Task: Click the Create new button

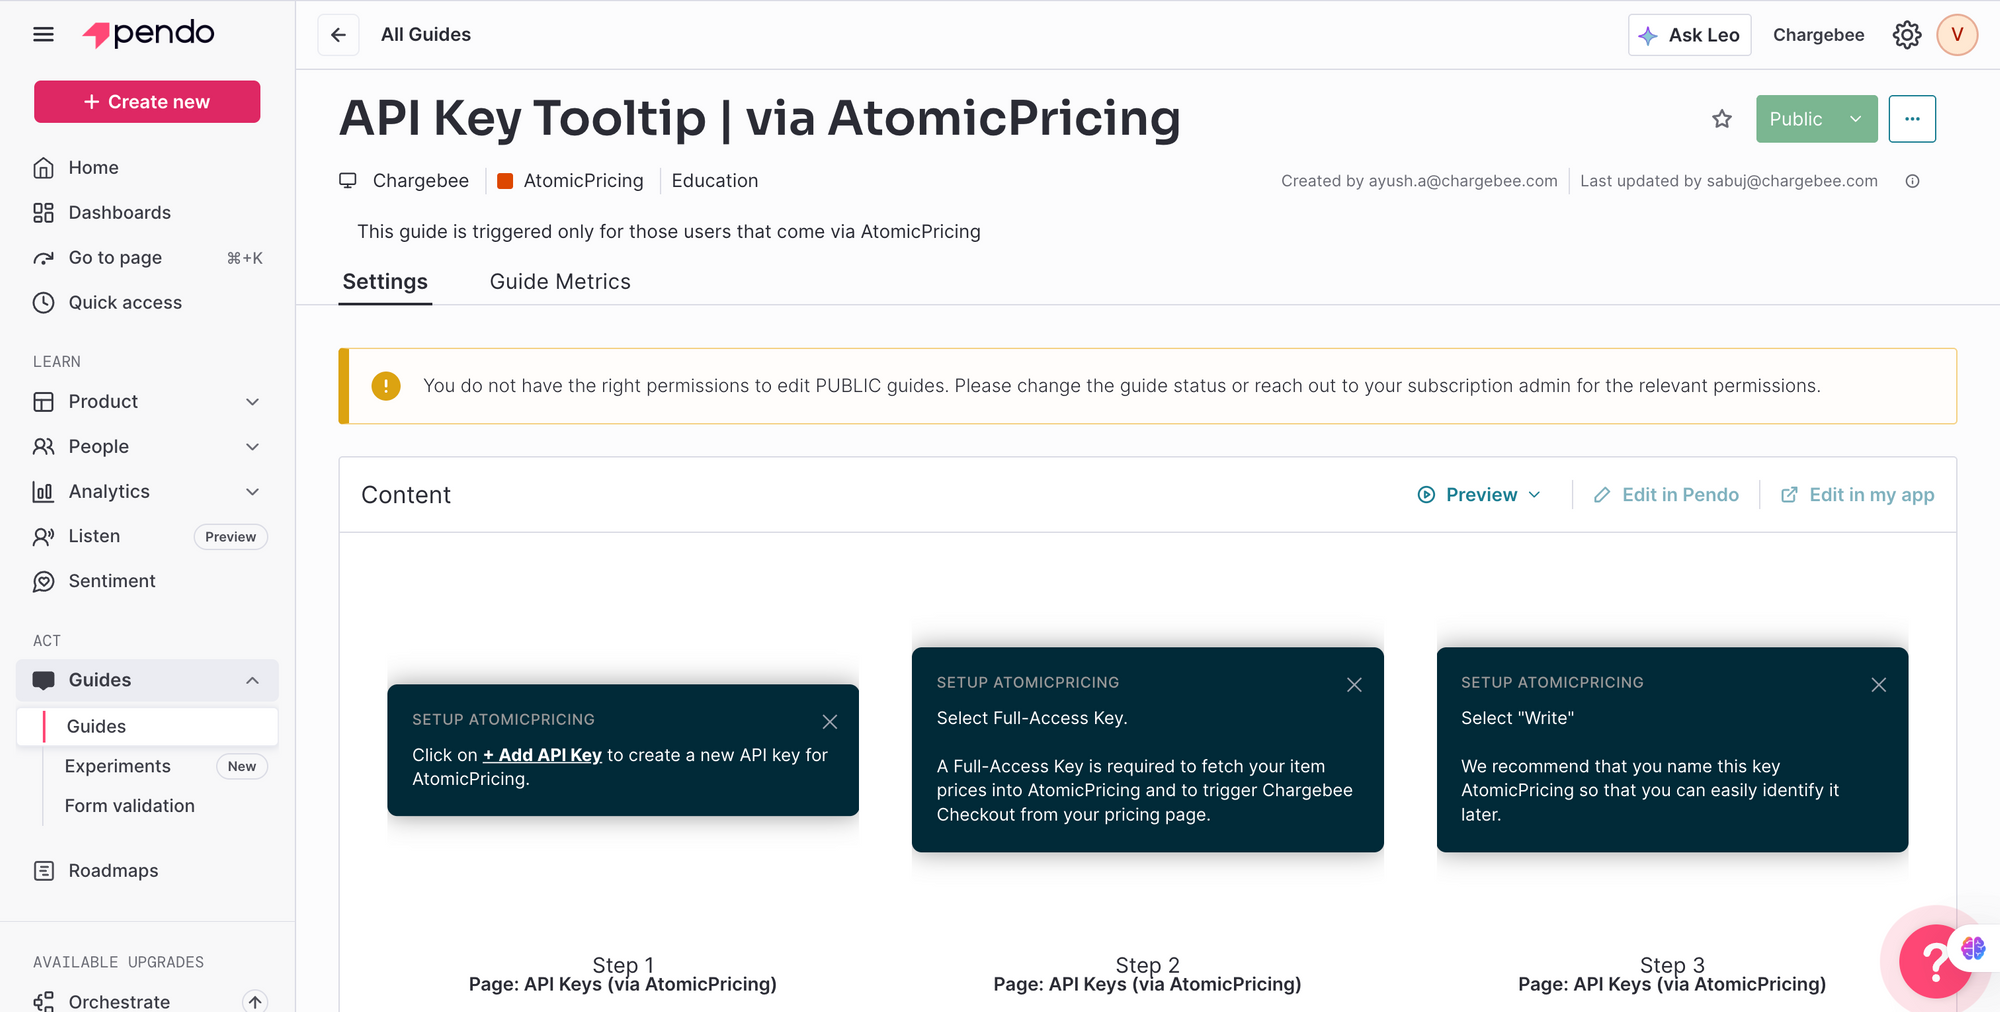Action: 147,102
